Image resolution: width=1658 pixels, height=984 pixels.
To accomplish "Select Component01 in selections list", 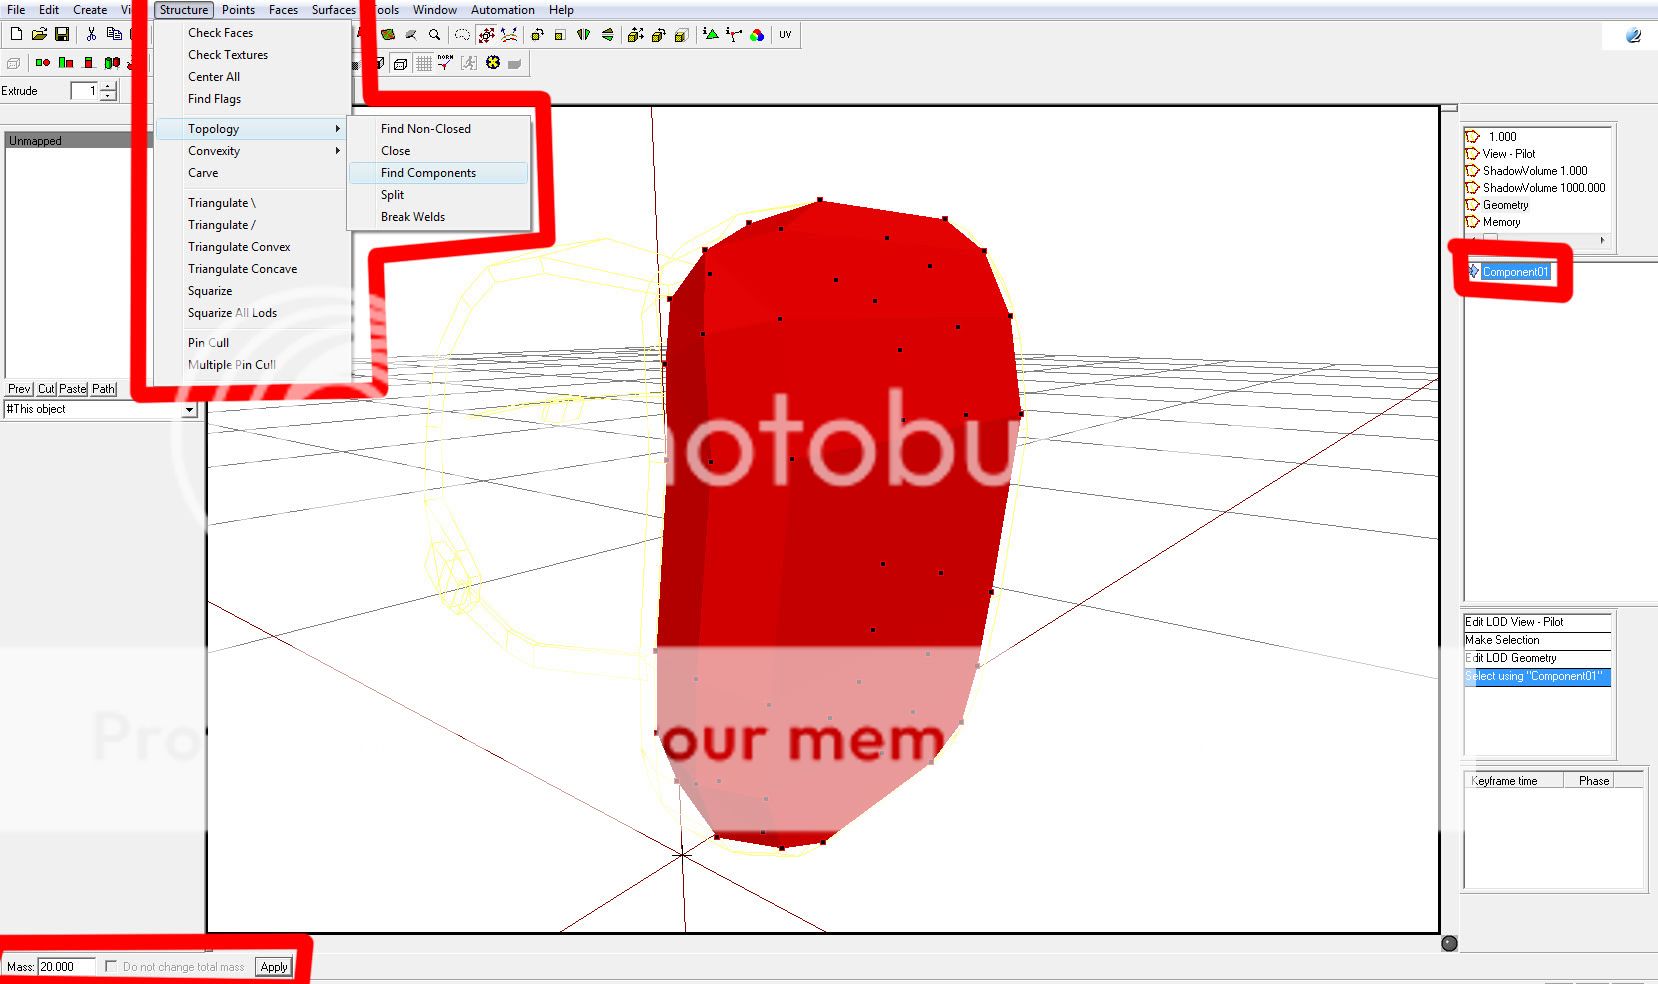I will point(1515,272).
